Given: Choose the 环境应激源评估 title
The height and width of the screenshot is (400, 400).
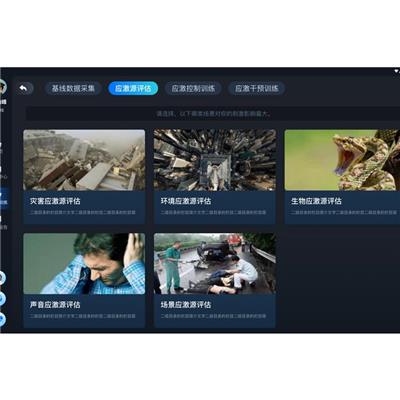Looking at the screenshot, I should pos(186,201).
